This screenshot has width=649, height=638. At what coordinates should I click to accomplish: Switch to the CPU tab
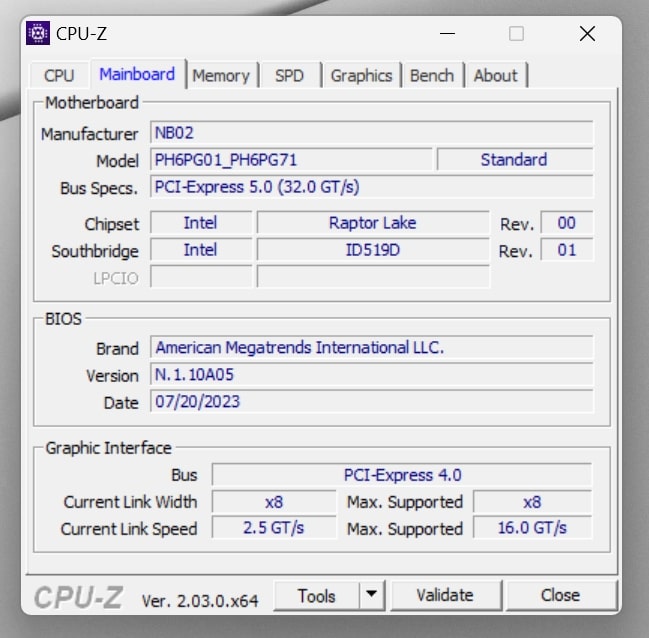click(x=59, y=75)
